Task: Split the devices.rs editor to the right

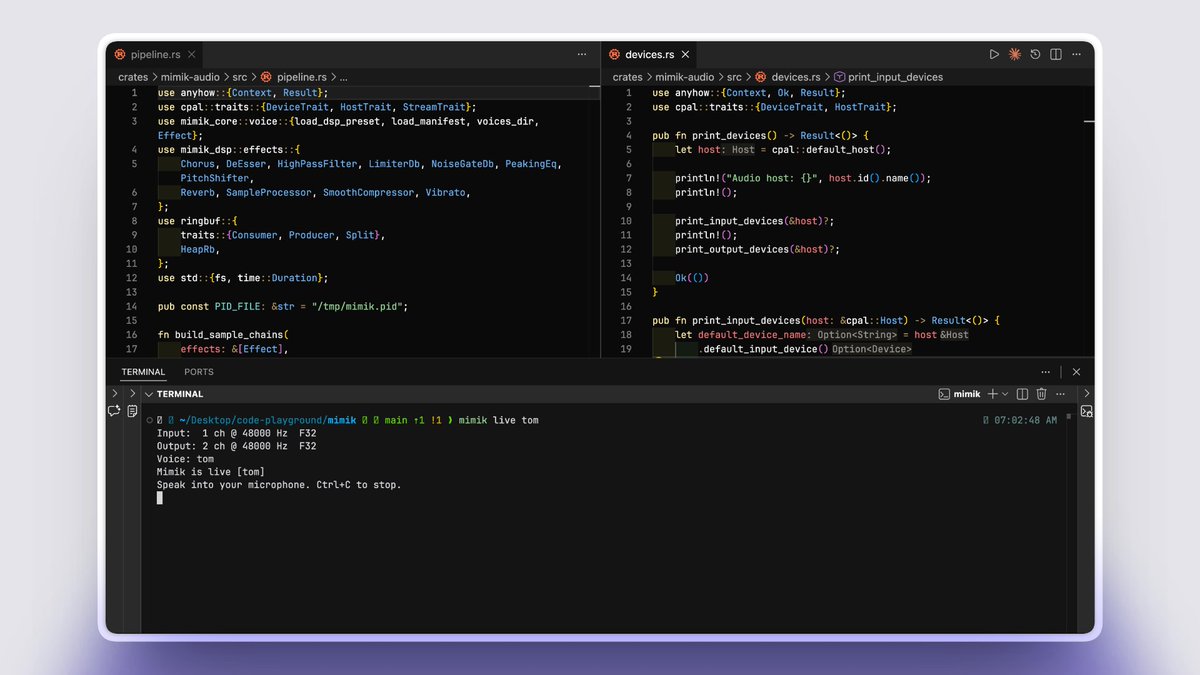Action: (x=1055, y=54)
